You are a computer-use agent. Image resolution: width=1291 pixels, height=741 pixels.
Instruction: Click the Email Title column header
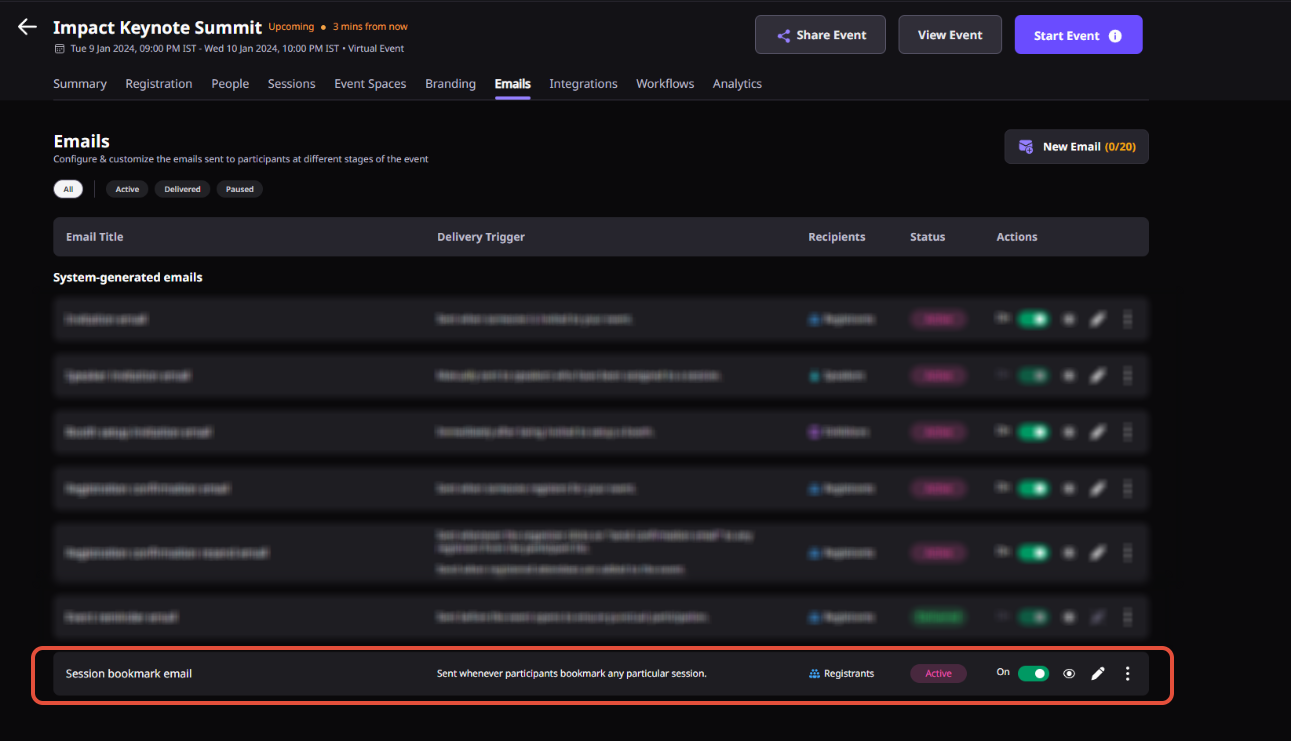(x=95, y=237)
